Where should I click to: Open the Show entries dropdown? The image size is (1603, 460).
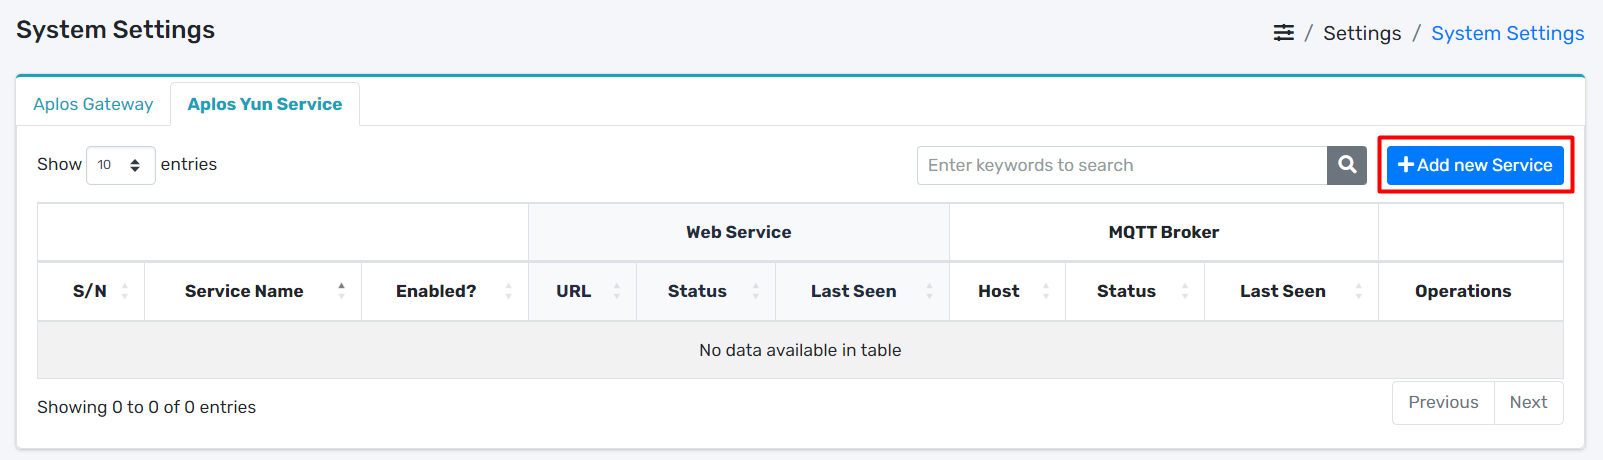pos(120,165)
